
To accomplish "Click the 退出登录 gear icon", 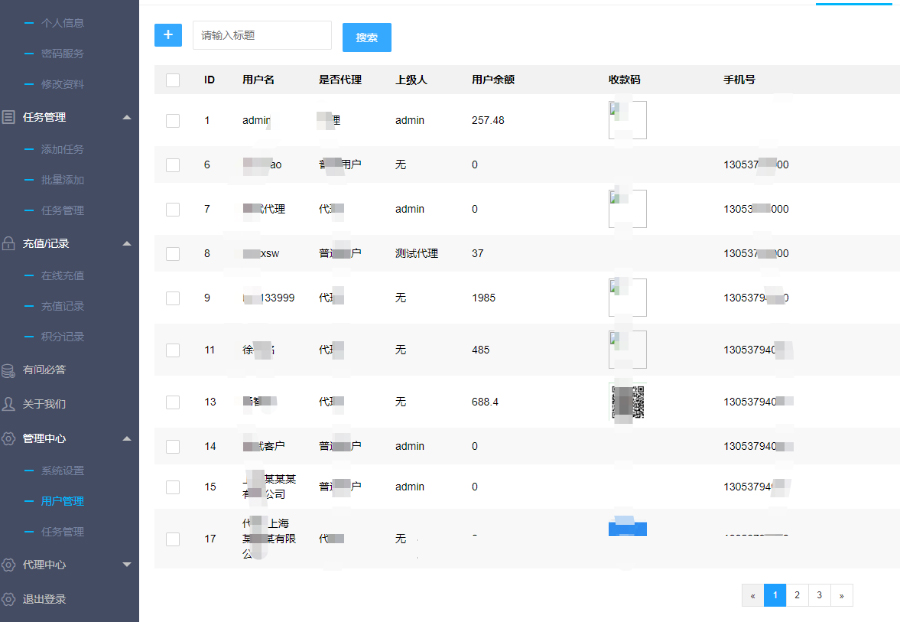I will tap(9, 599).
